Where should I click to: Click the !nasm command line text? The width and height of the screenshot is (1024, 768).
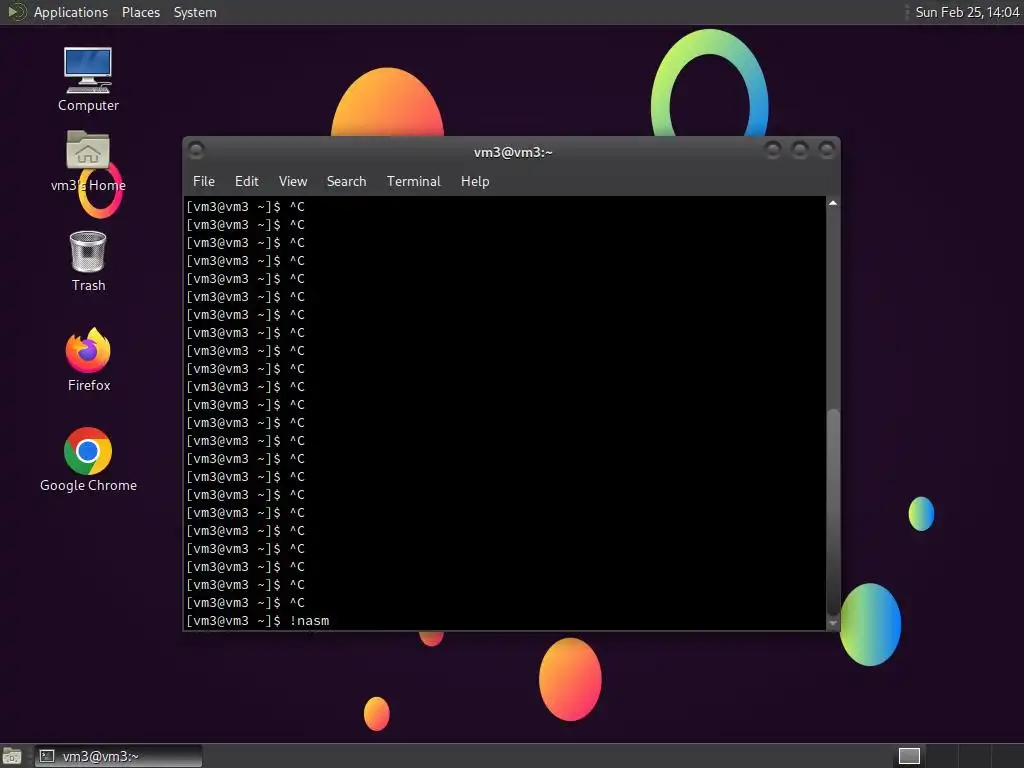(310, 620)
